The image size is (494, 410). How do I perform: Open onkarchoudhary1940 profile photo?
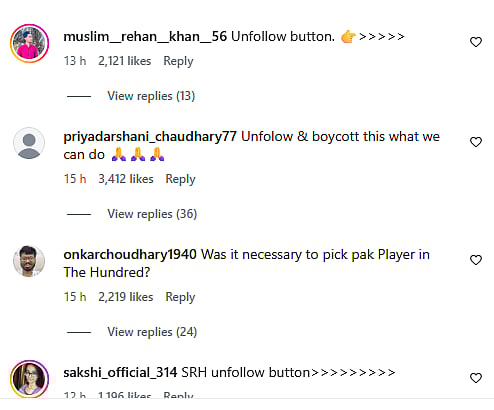pyautogui.click(x=29, y=261)
